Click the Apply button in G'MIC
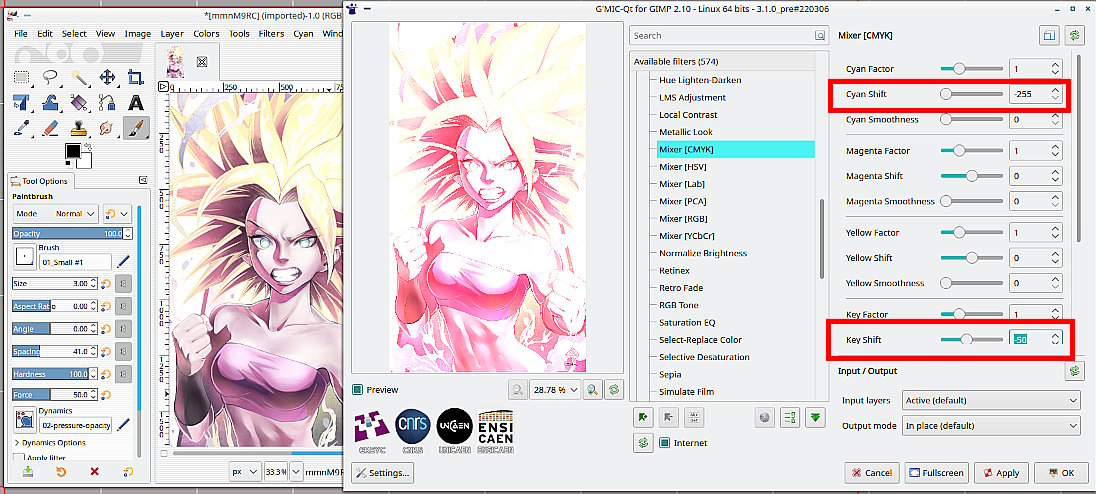The height and width of the screenshot is (494, 1096). click(1001, 473)
